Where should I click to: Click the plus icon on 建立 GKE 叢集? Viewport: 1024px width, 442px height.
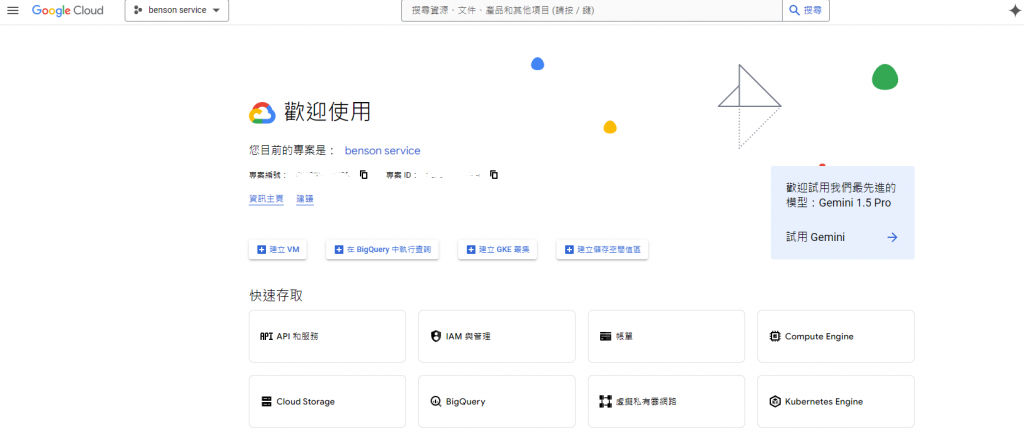471,249
